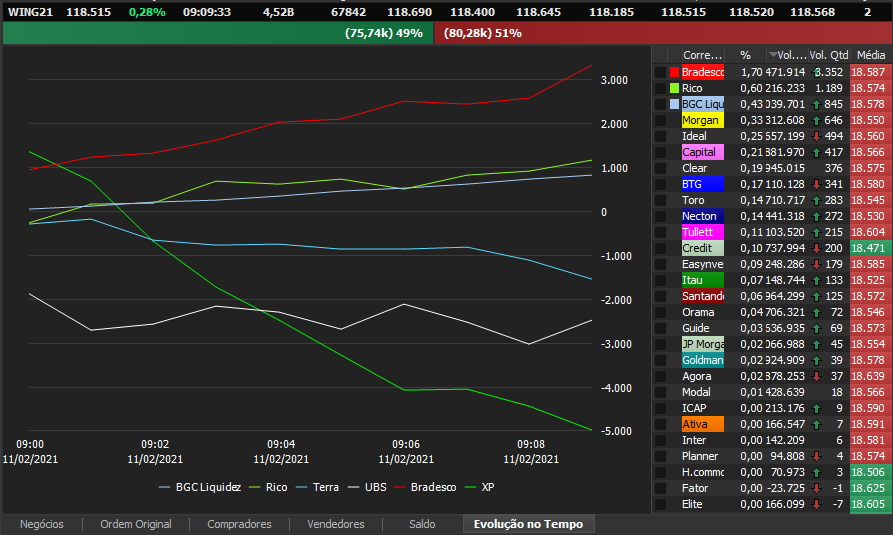
Task: Click the green up arrow in Necton row
Action: click(816, 216)
